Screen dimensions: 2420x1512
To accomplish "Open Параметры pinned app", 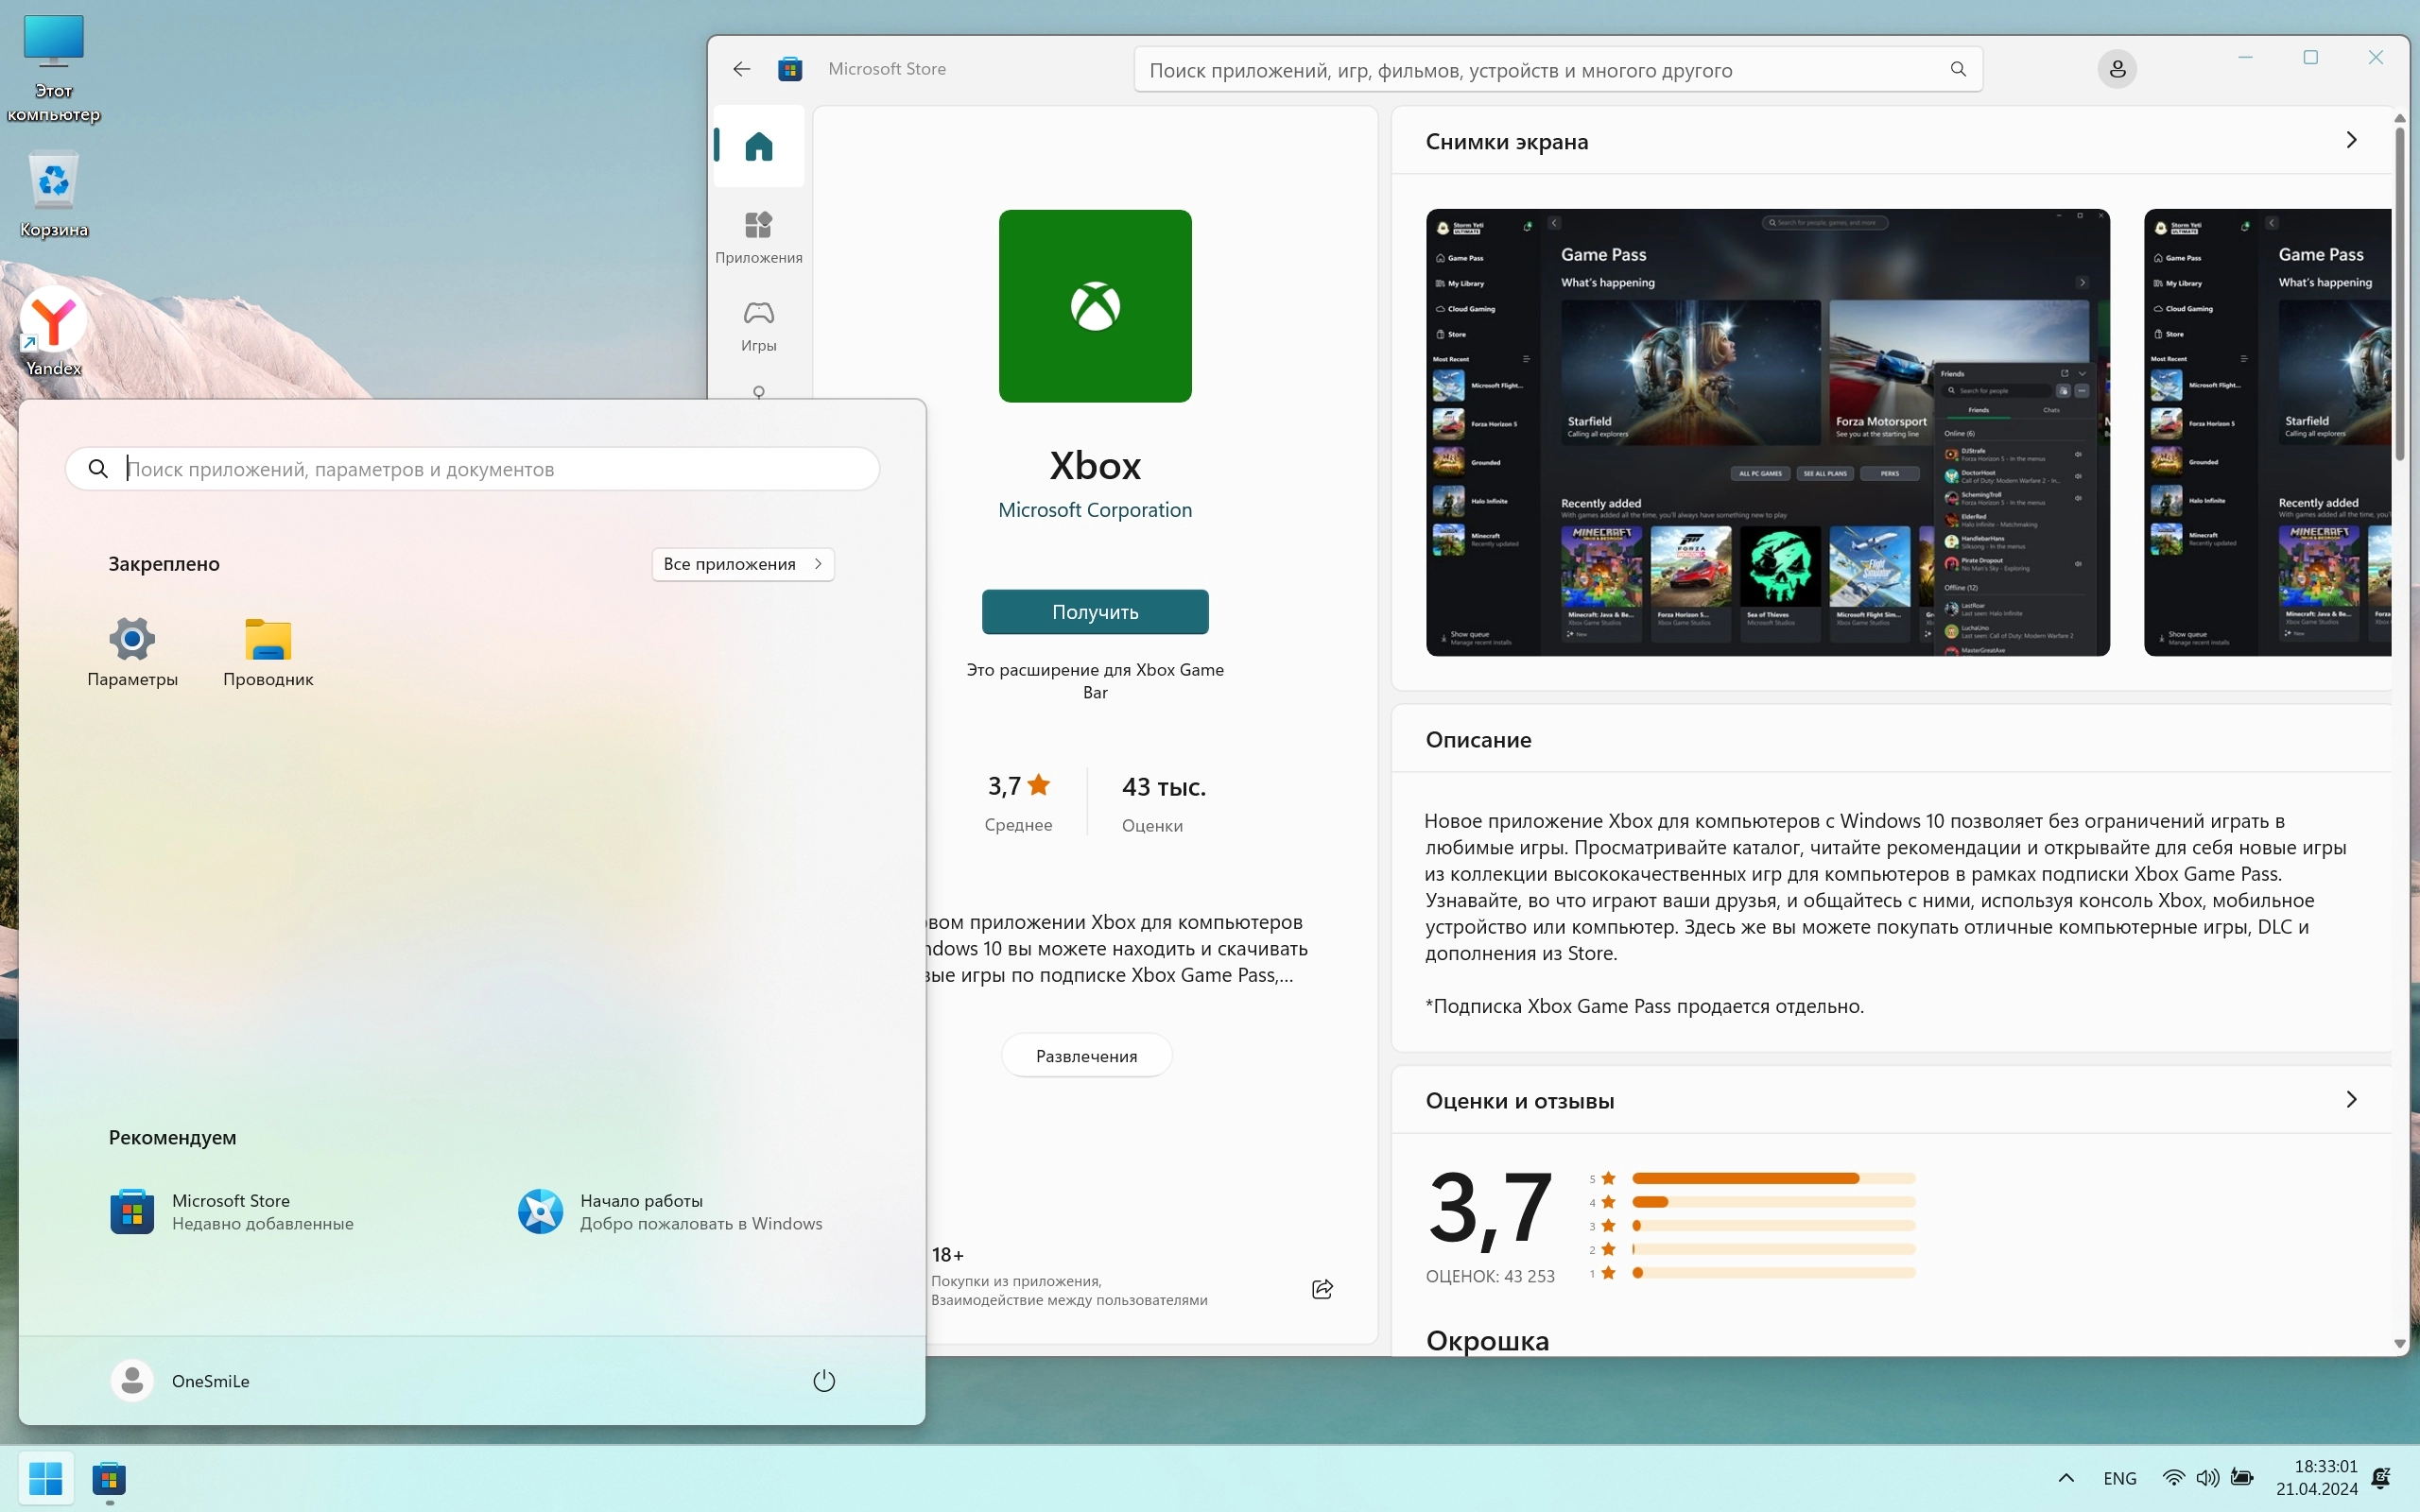I will tap(132, 650).
